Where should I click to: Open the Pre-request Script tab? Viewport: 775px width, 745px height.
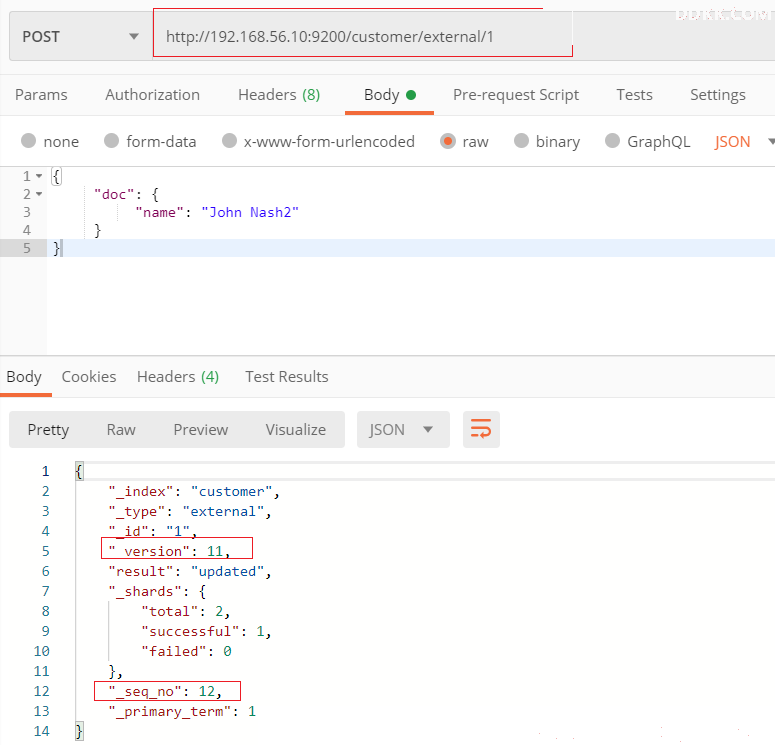tap(516, 94)
